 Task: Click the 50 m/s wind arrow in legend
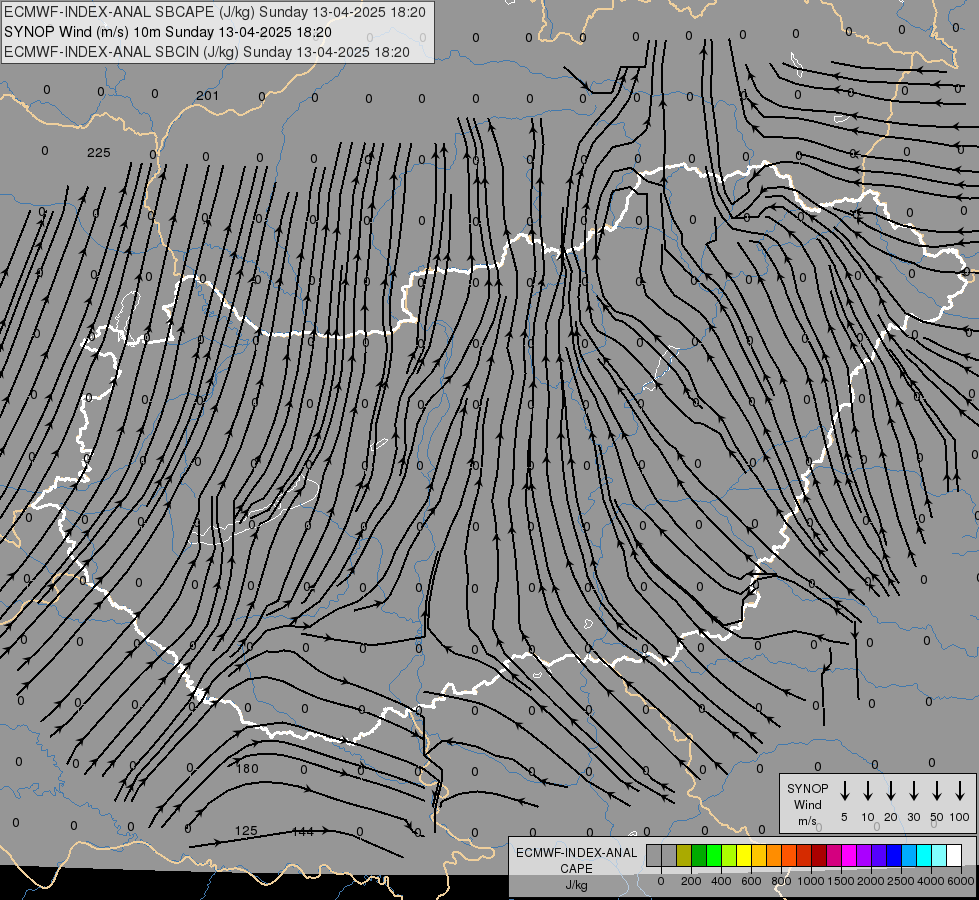click(937, 791)
